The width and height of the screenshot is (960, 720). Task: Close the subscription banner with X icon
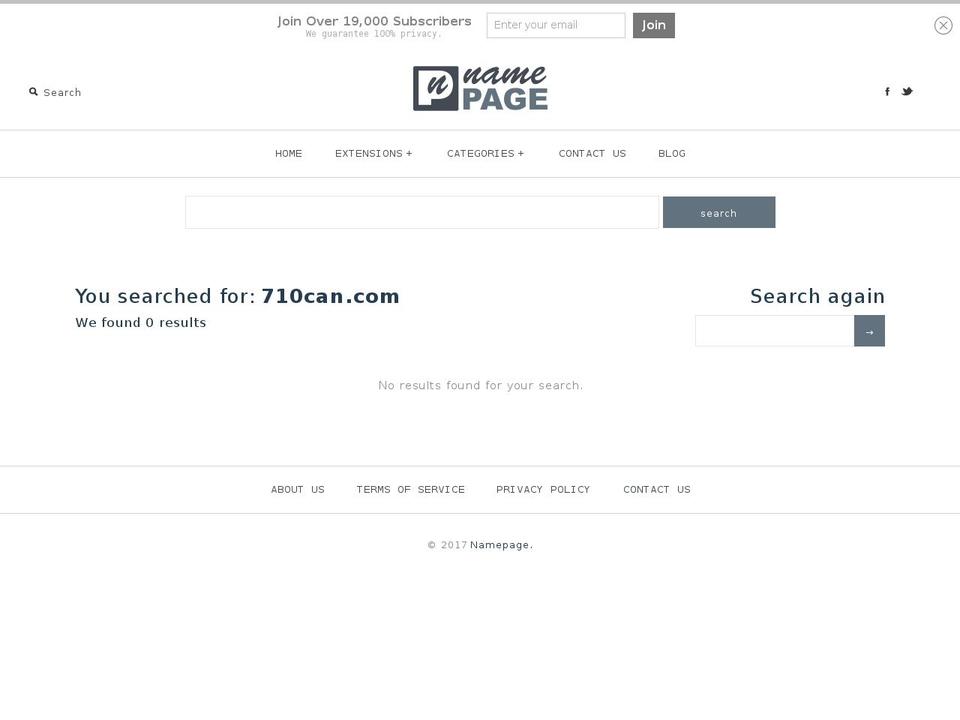pyautogui.click(x=943, y=25)
